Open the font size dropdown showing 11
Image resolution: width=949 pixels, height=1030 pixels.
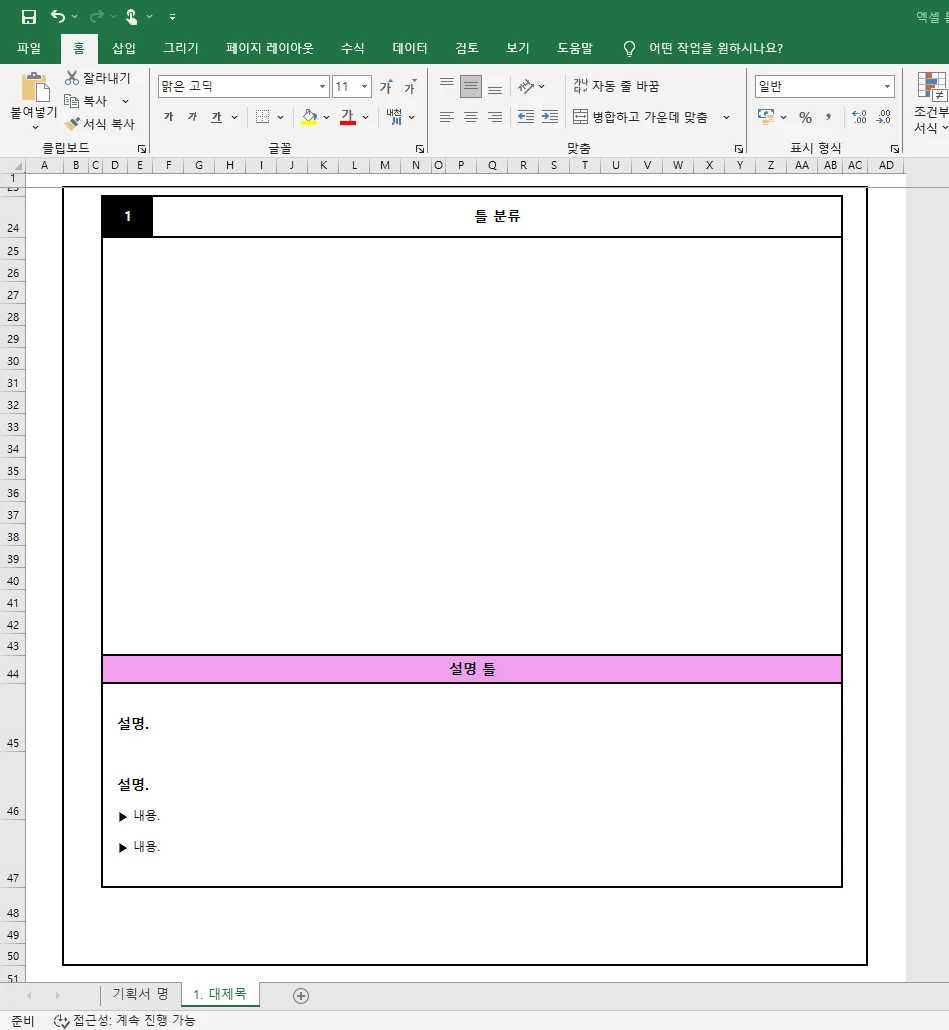(x=364, y=86)
